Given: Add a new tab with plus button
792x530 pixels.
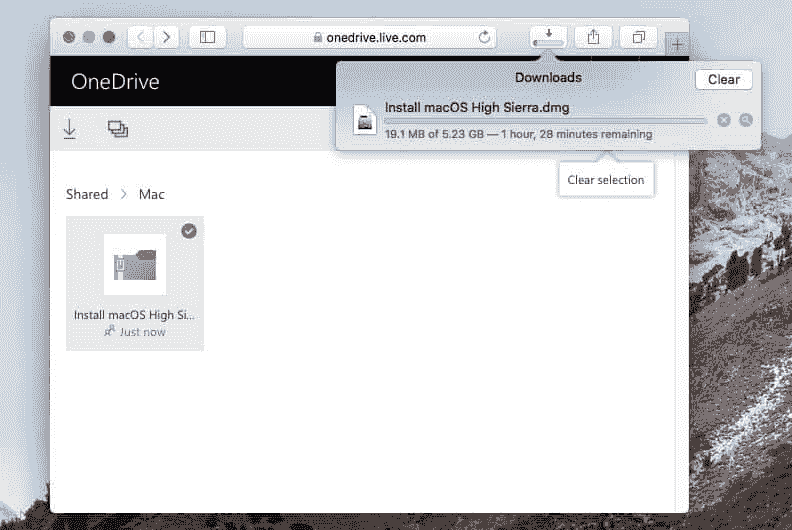Looking at the screenshot, I should pyautogui.click(x=677, y=44).
